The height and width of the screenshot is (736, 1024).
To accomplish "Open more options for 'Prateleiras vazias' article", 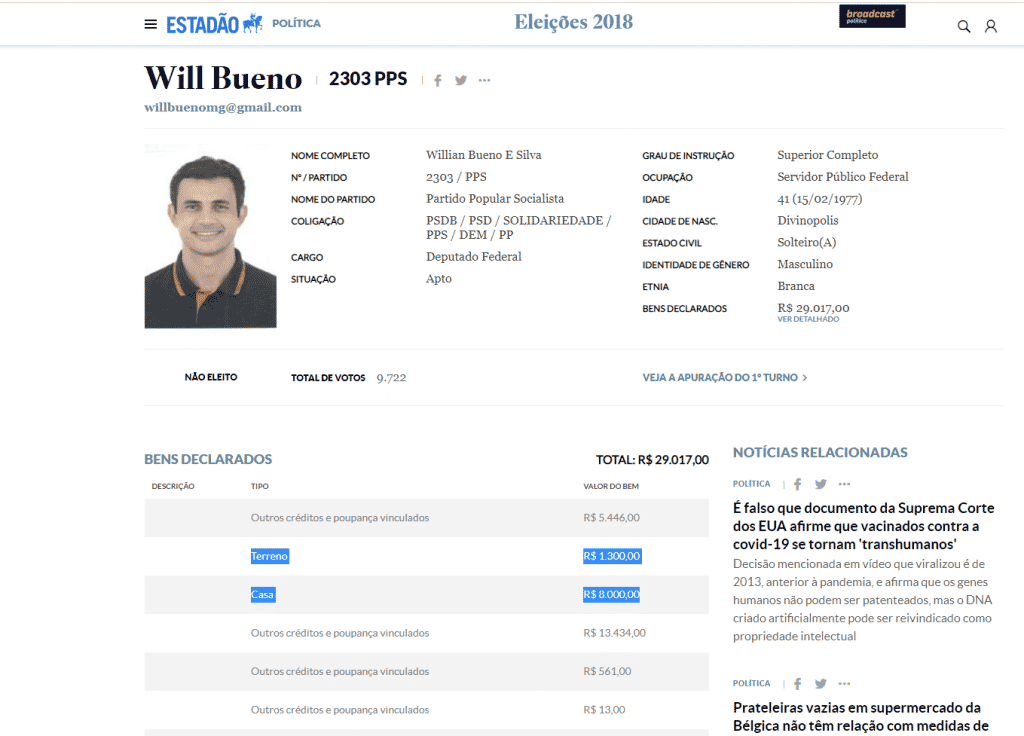I will click(844, 684).
